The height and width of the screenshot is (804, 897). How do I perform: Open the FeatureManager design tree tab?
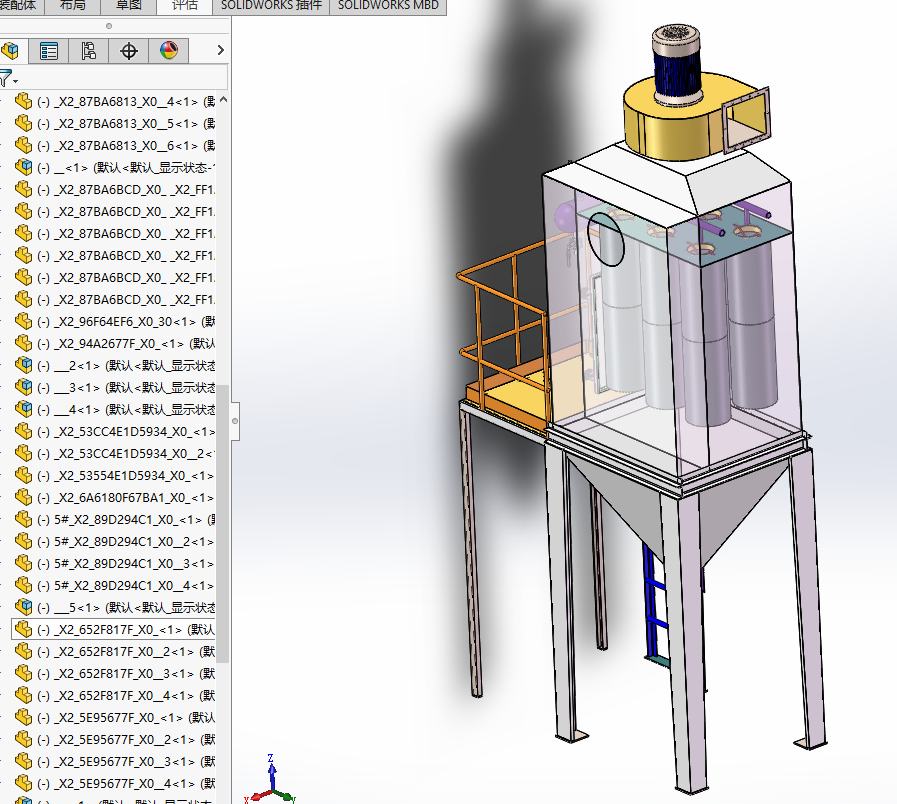(x=11, y=51)
